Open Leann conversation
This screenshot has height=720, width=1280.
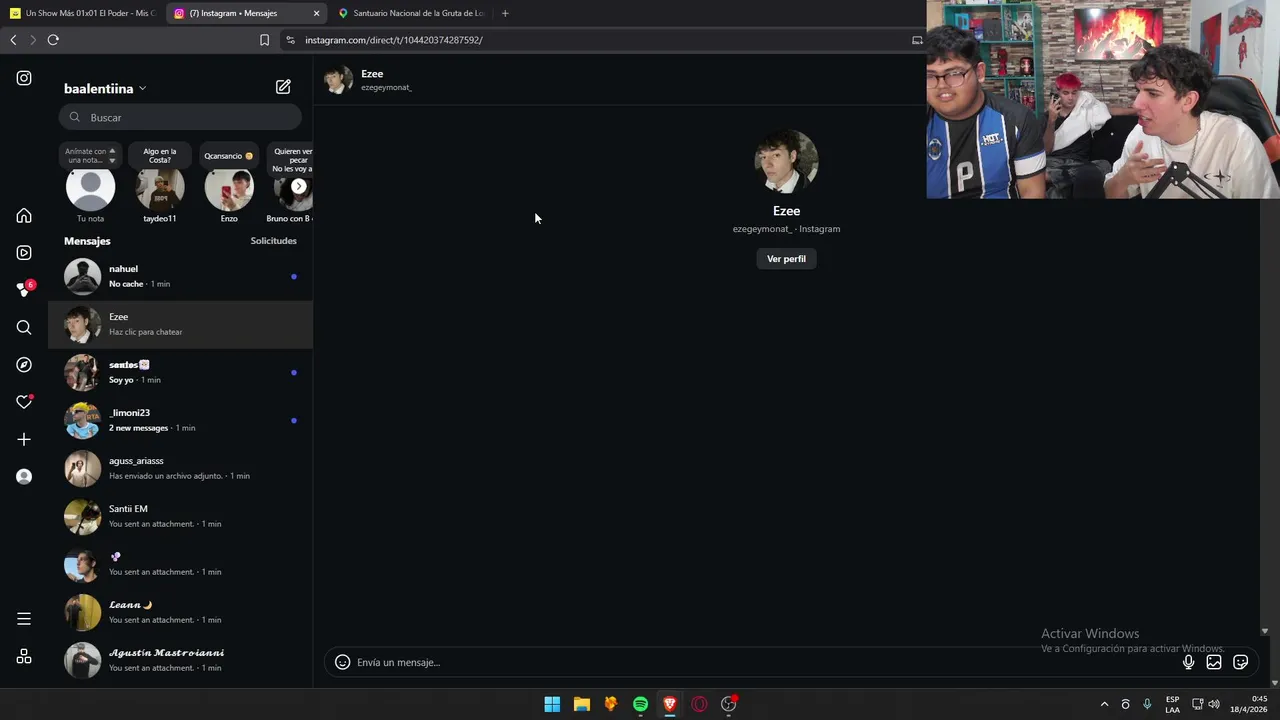click(180, 613)
